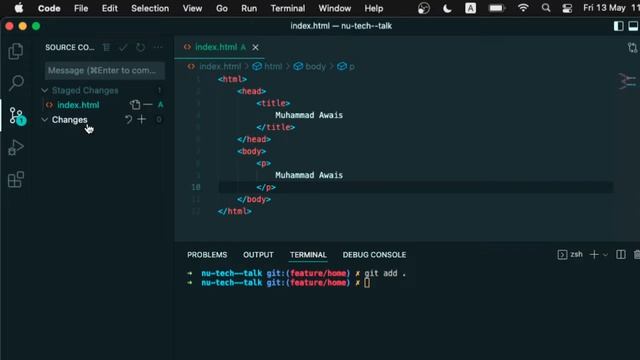Image resolution: width=640 pixels, height=360 pixels.
Task: Click 'git add .' command in terminal
Action: click(385, 273)
